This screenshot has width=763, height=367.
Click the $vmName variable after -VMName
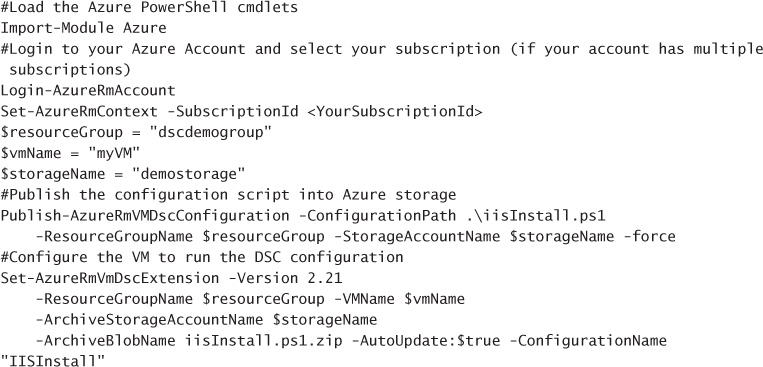(x=434, y=299)
